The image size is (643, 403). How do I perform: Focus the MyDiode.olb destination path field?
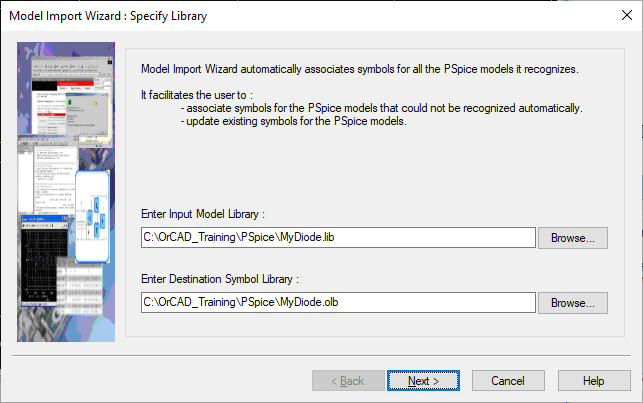(x=338, y=303)
